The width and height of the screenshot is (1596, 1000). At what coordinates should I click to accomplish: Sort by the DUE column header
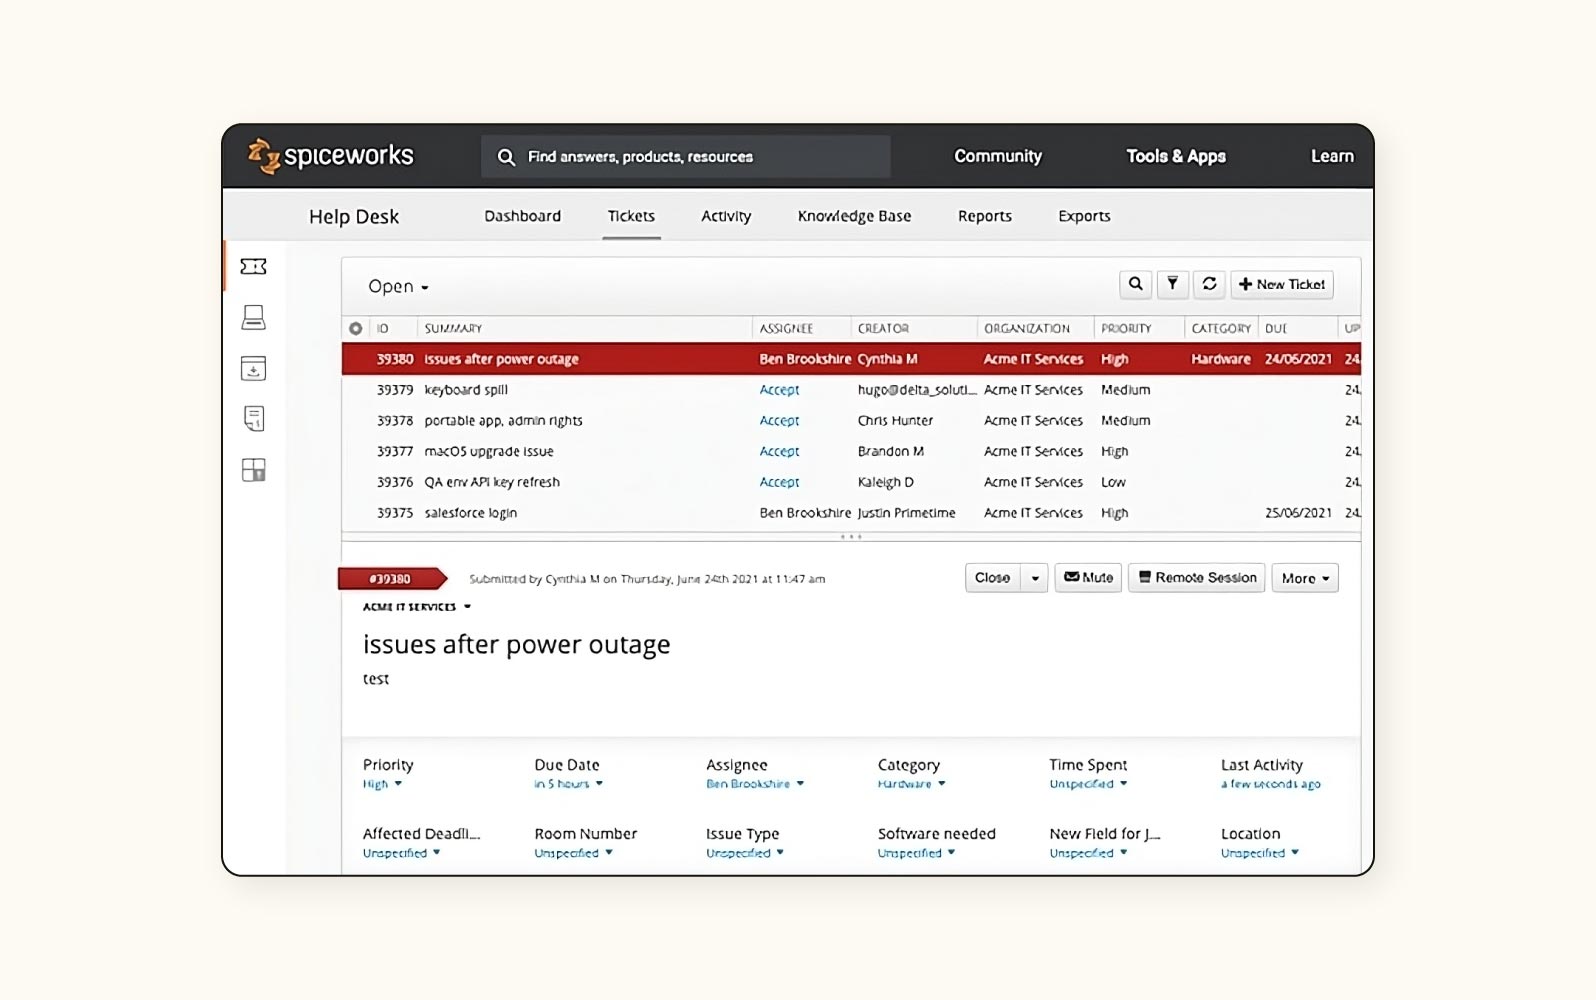1276,328
